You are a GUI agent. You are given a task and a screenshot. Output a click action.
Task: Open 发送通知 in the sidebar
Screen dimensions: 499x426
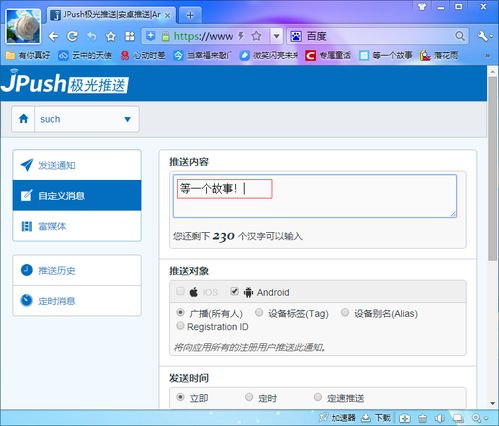tap(77, 165)
